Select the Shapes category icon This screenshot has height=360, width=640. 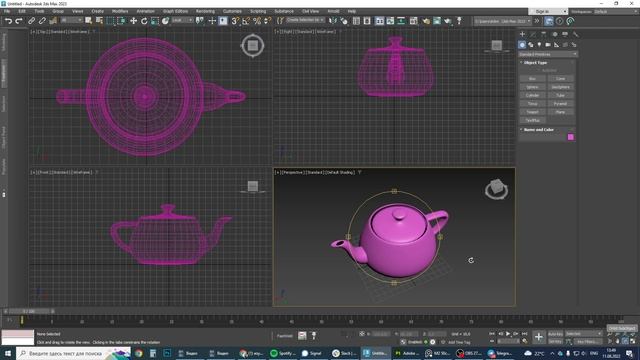[531, 45]
